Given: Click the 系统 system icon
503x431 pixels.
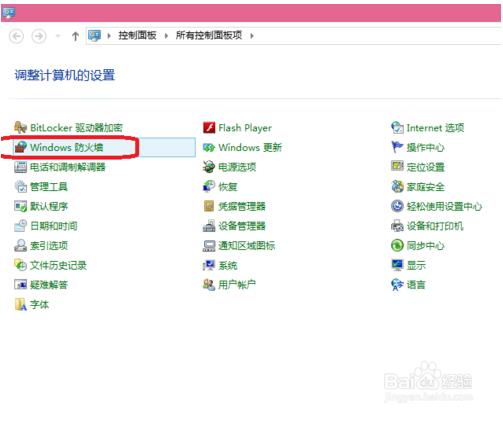Looking at the screenshot, I should (209, 265).
